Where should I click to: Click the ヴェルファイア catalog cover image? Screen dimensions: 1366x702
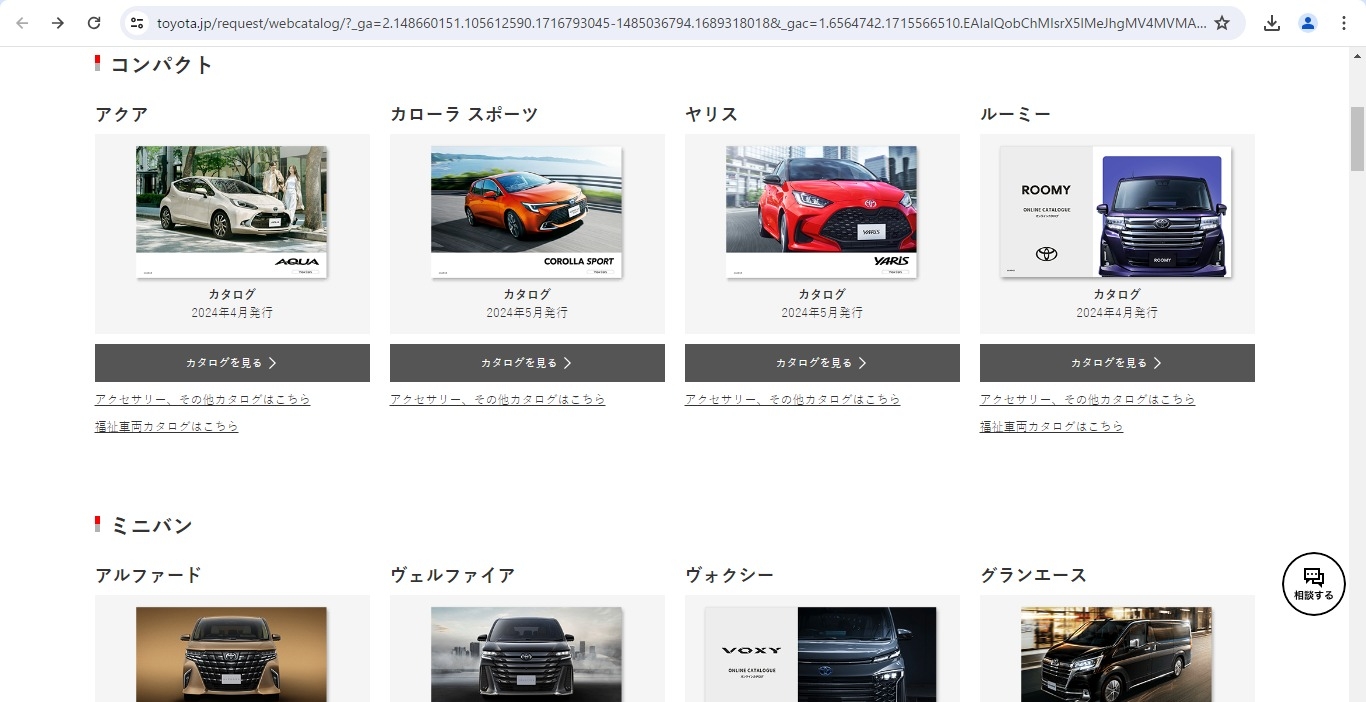[527, 654]
